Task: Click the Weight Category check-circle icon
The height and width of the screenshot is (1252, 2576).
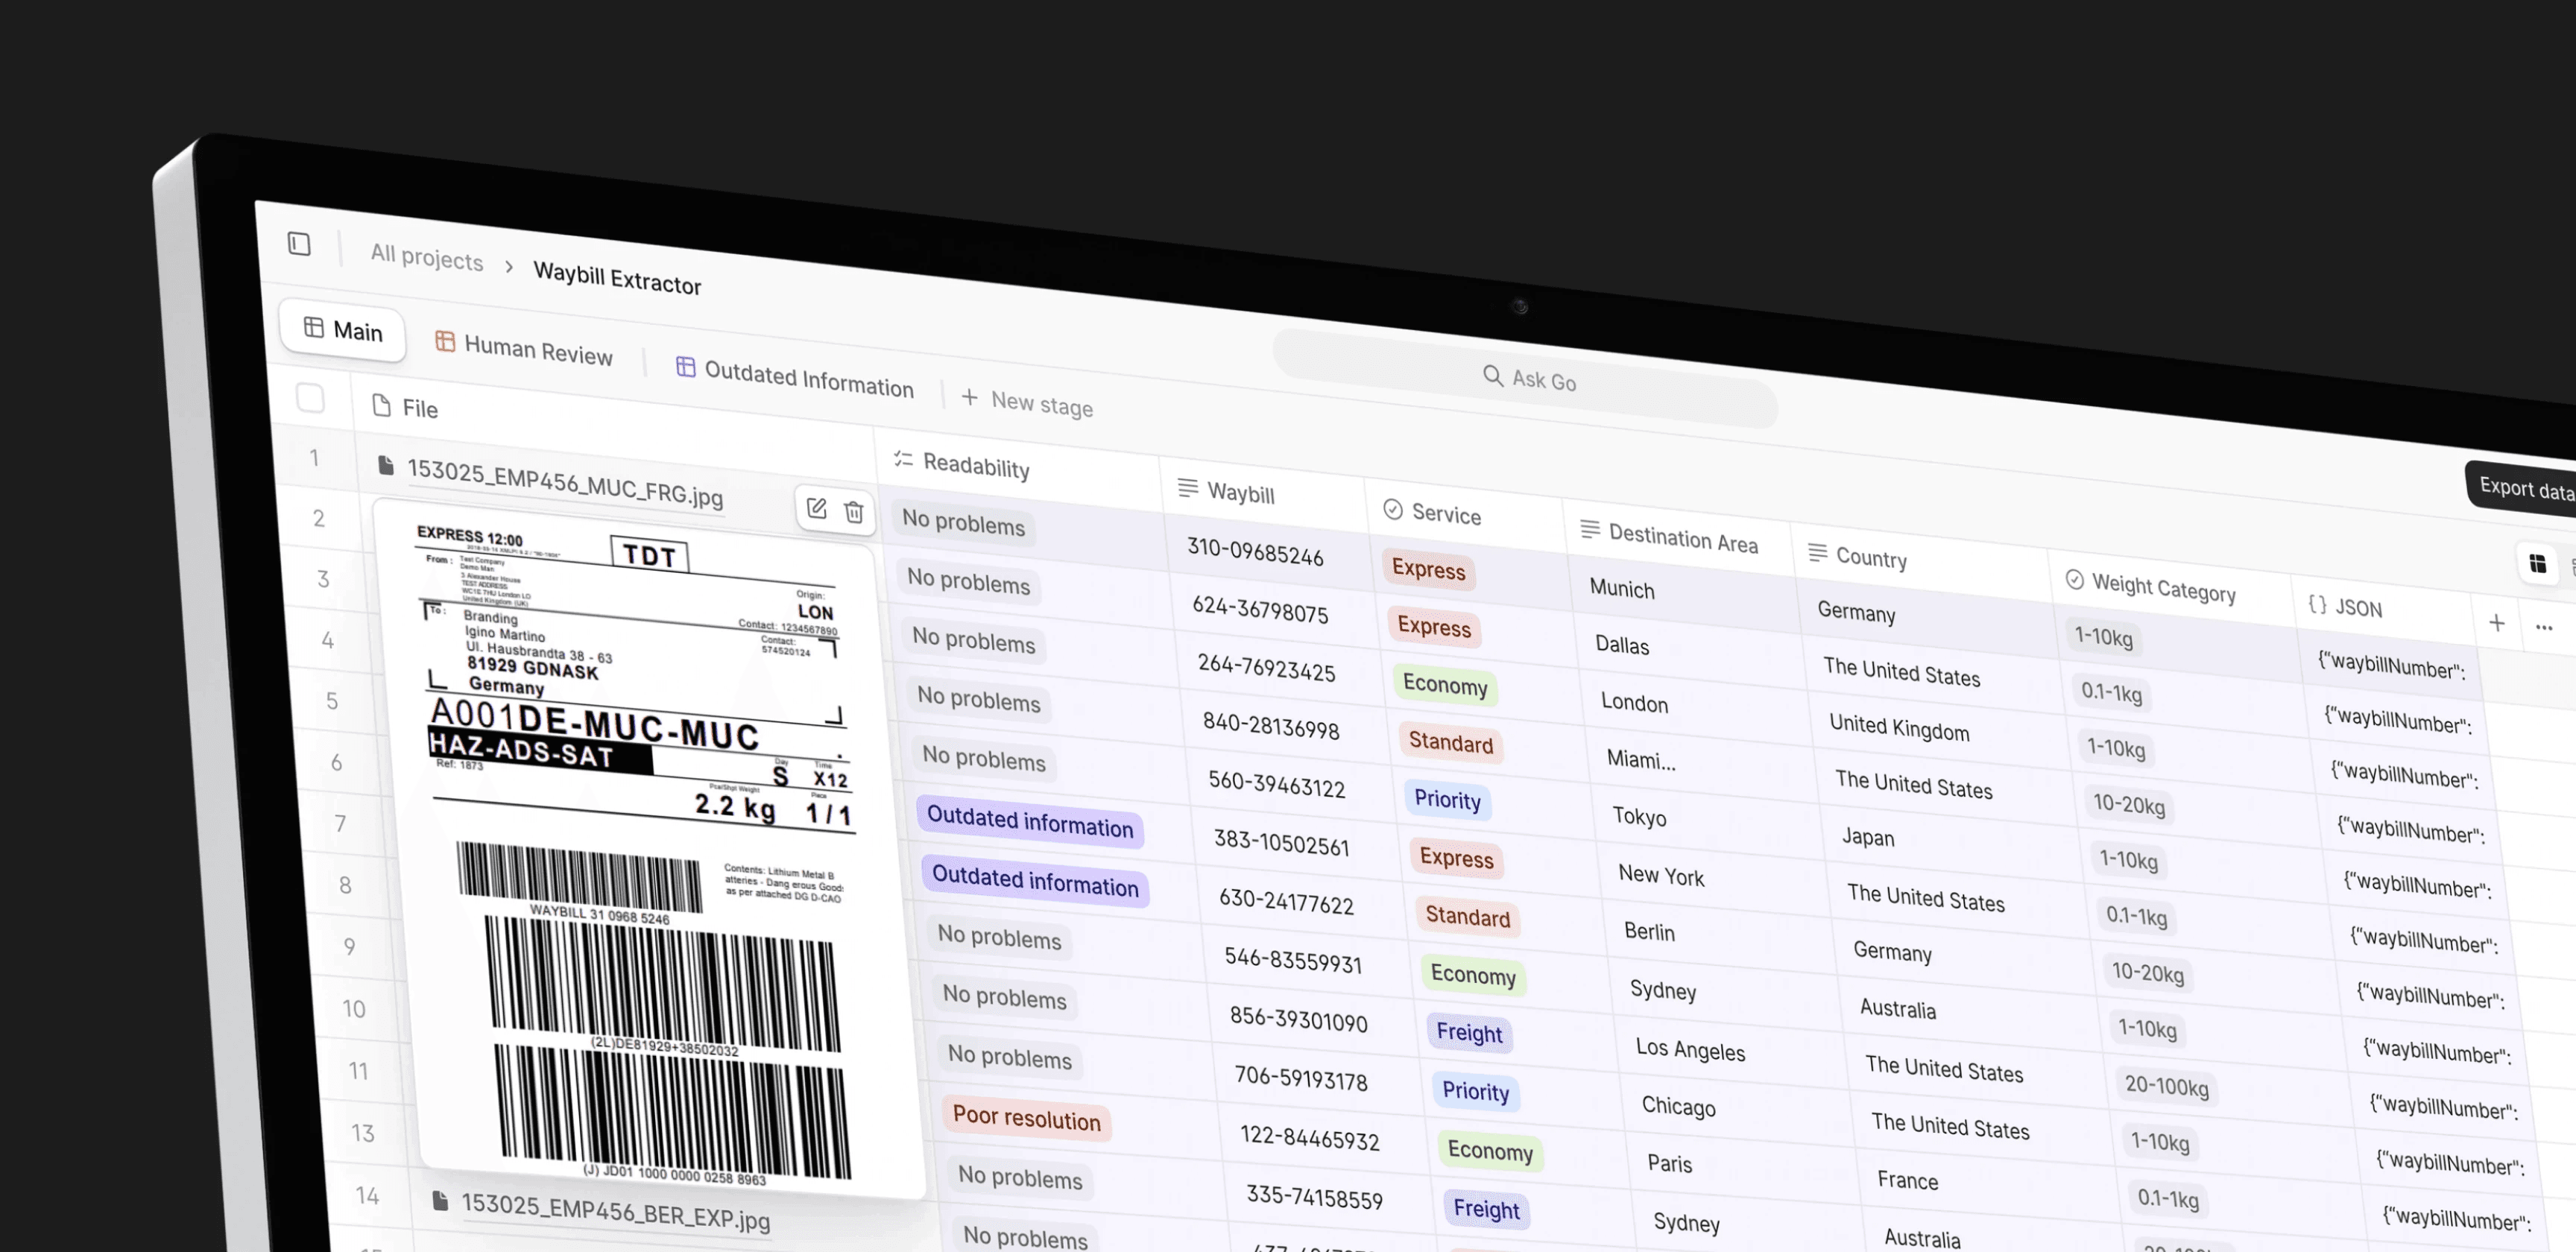Action: pyautogui.click(x=2075, y=579)
